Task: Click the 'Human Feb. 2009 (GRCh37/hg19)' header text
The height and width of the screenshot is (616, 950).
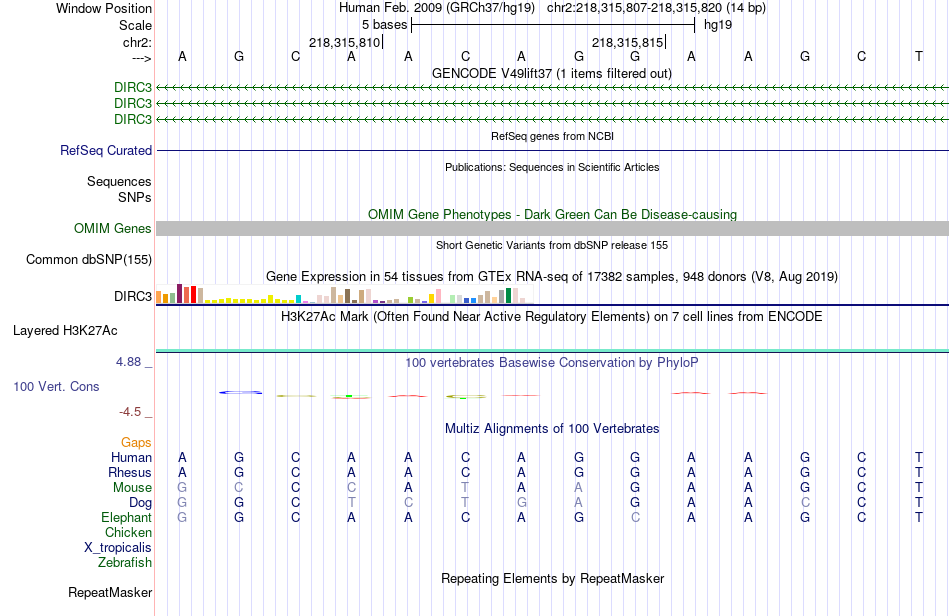Action: coord(437,8)
